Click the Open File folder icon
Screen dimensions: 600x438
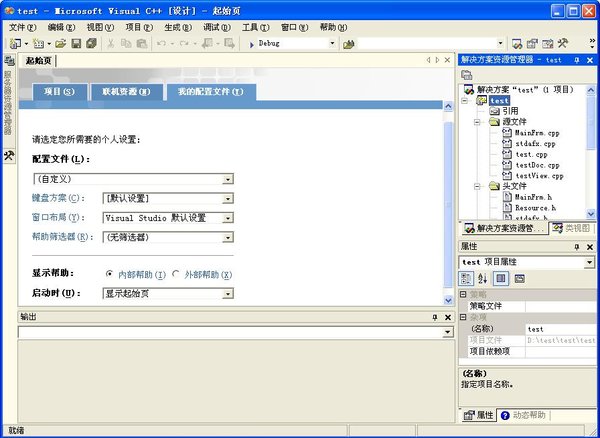pyautogui.click(x=60, y=44)
